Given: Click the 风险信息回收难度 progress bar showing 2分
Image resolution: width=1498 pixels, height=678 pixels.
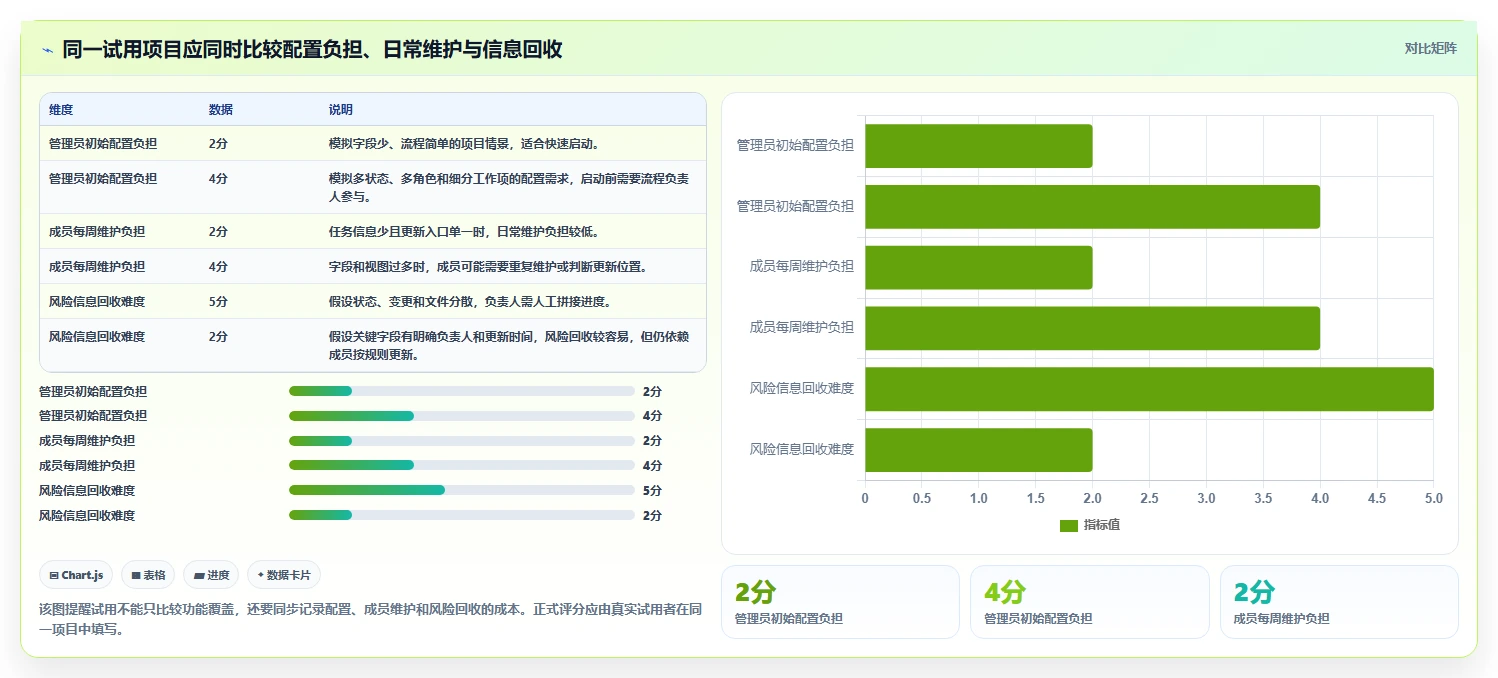Looking at the screenshot, I should [462, 515].
